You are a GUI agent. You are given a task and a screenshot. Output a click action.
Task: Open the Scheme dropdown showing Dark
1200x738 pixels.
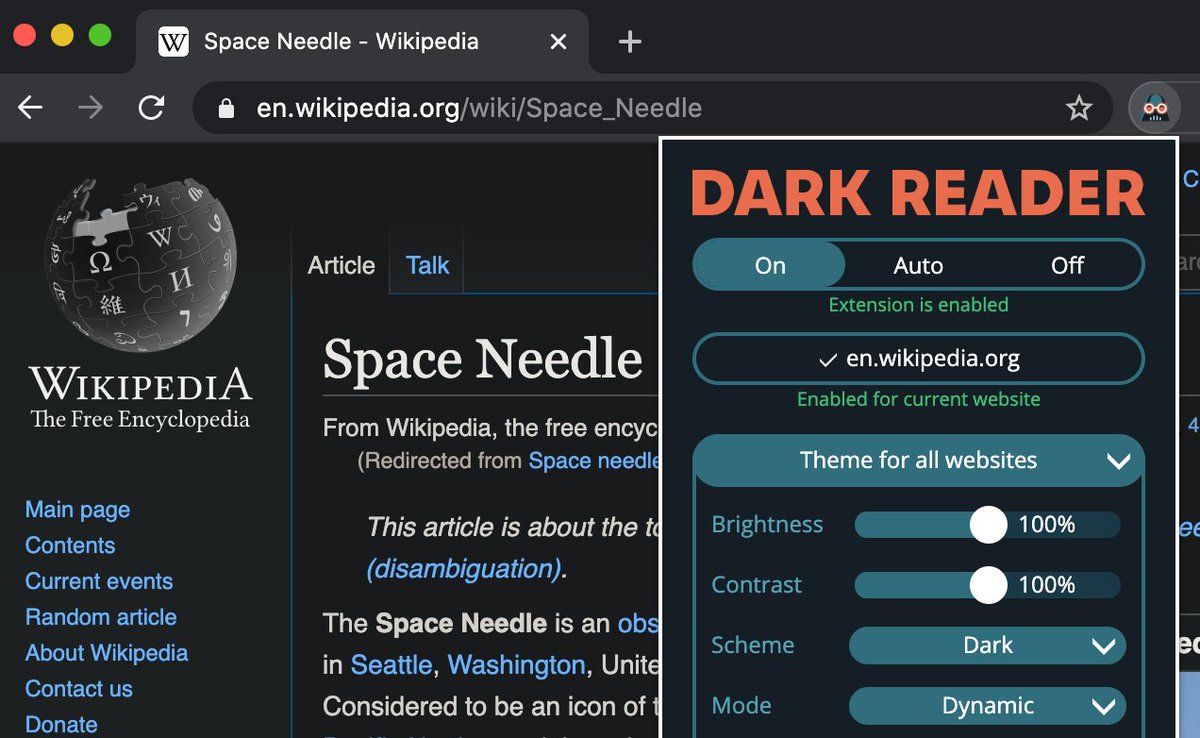pos(986,645)
